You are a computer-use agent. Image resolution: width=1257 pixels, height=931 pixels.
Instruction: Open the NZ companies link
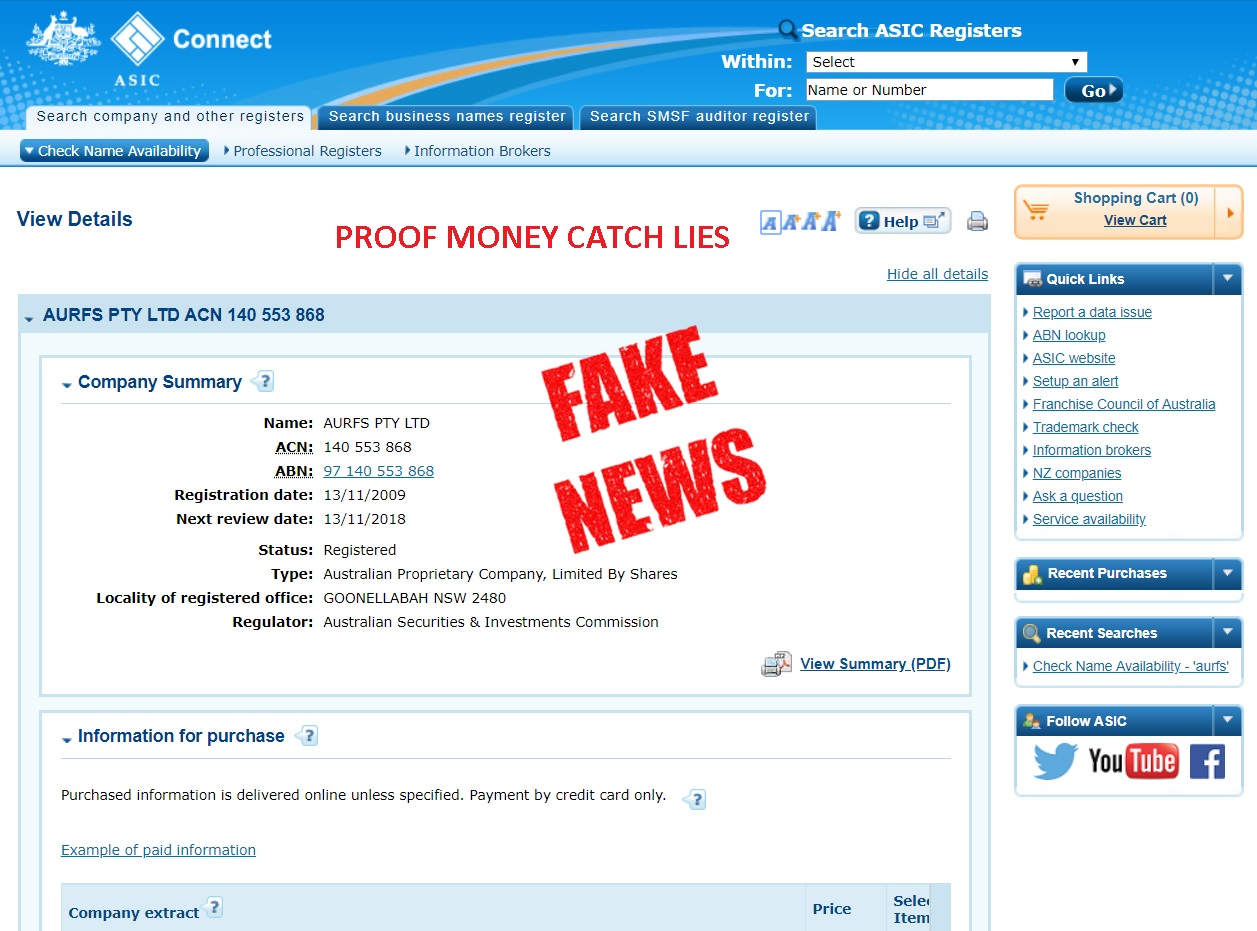tap(1077, 473)
